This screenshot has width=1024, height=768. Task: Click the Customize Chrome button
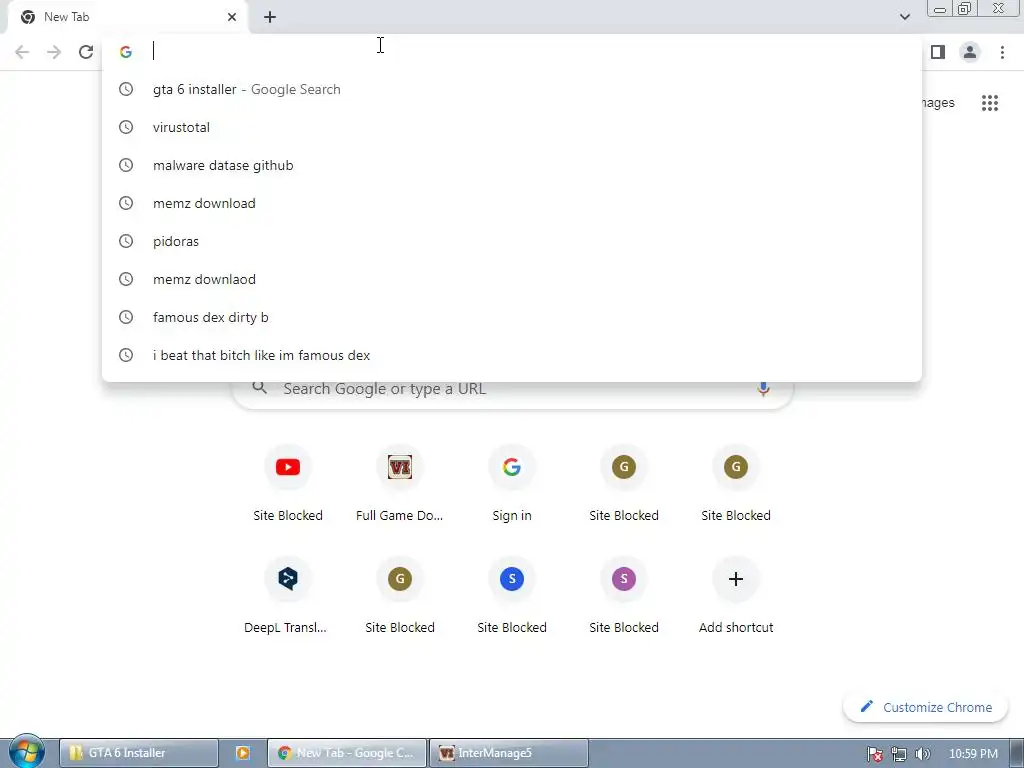(x=925, y=707)
